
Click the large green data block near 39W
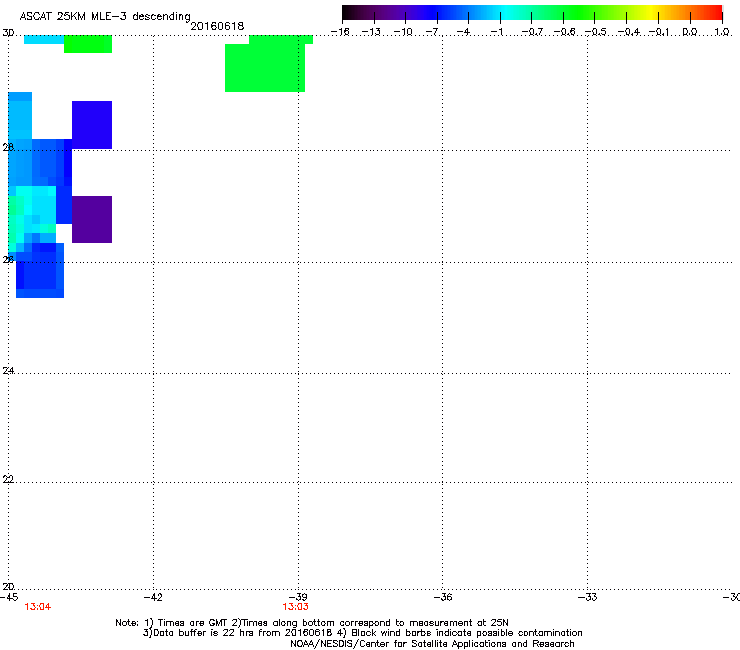point(265,68)
